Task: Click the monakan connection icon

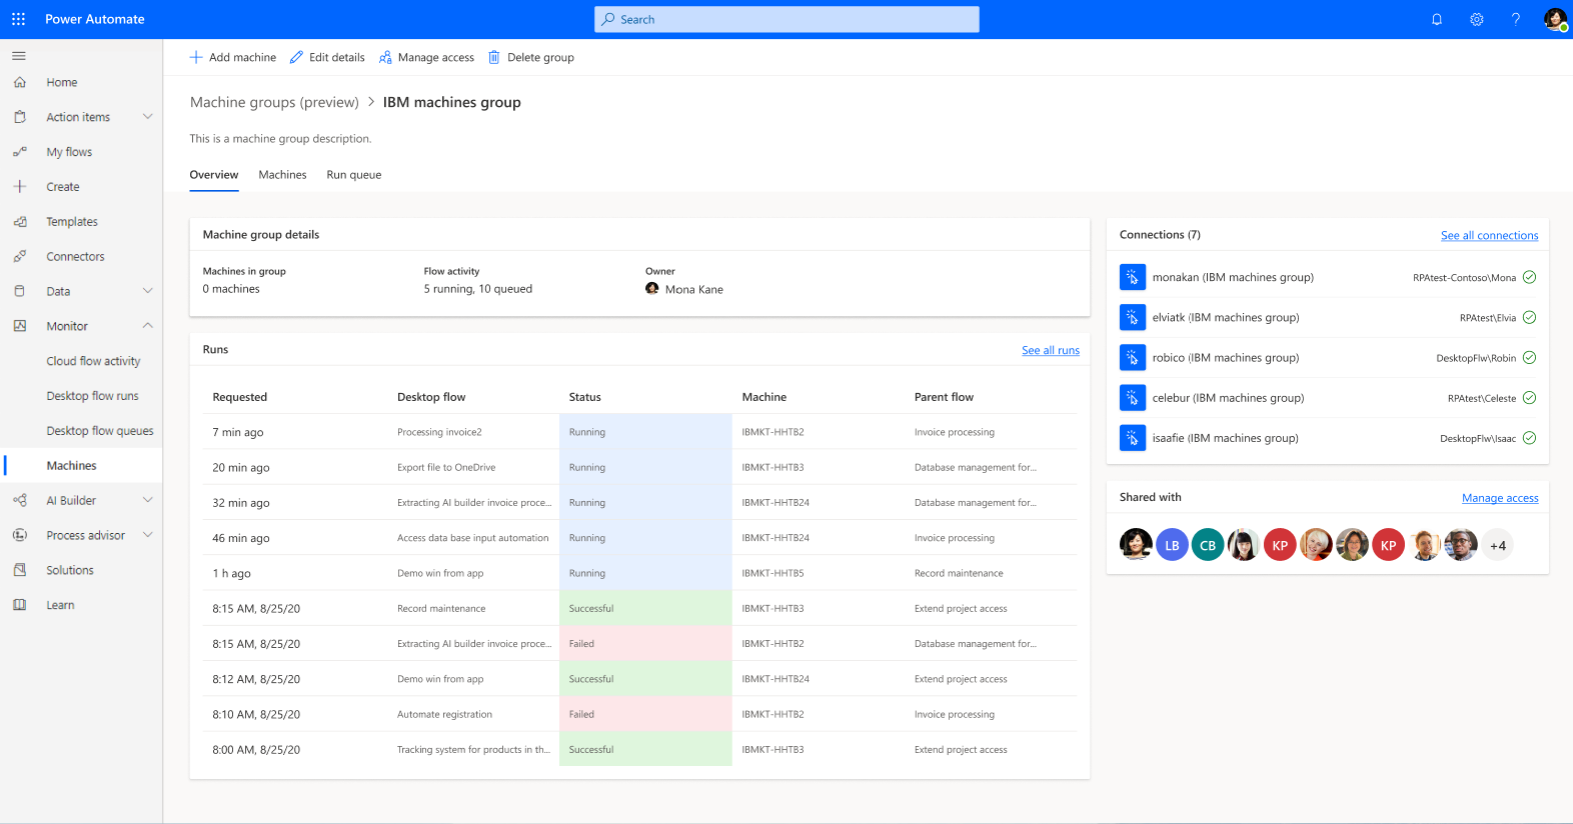Action: (1132, 277)
